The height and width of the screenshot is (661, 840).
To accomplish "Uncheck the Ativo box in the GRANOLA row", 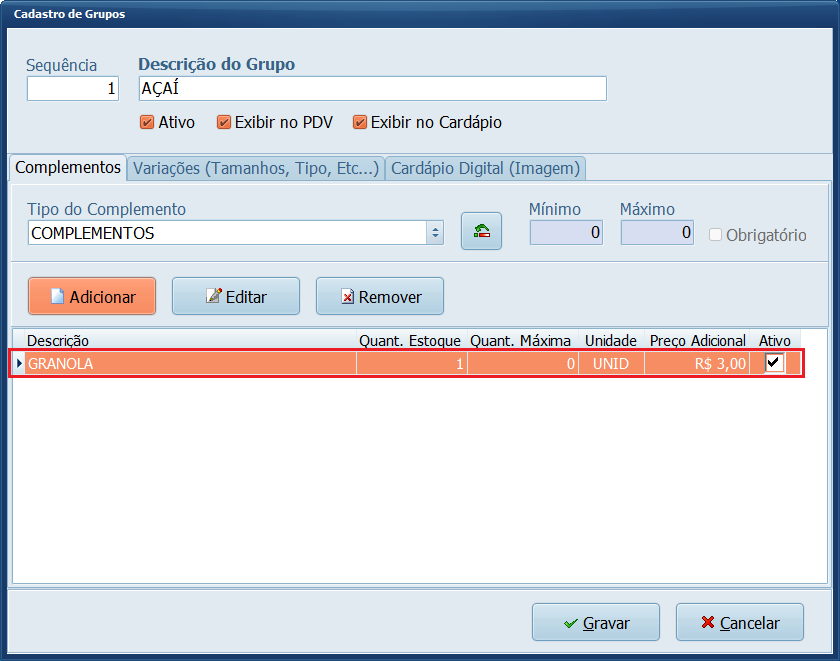I will pyautogui.click(x=775, y=363).
